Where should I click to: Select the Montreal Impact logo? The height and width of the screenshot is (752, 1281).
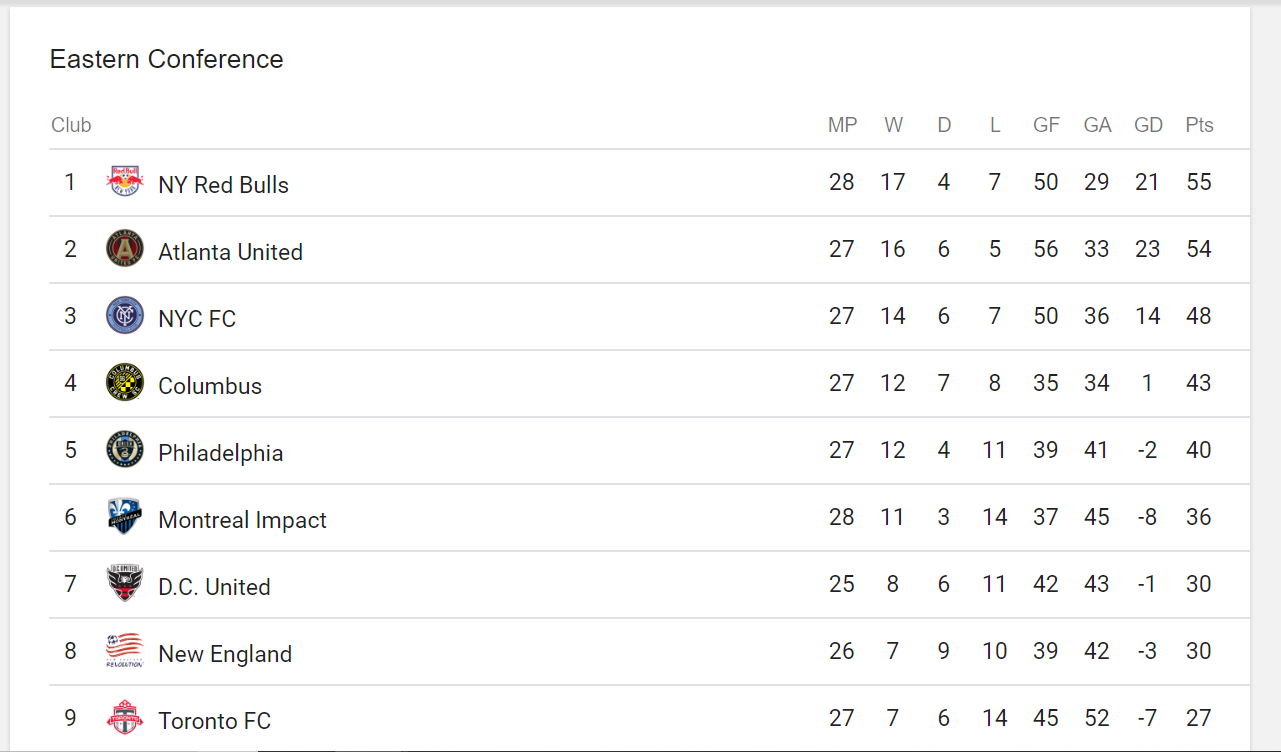(125, 517)
